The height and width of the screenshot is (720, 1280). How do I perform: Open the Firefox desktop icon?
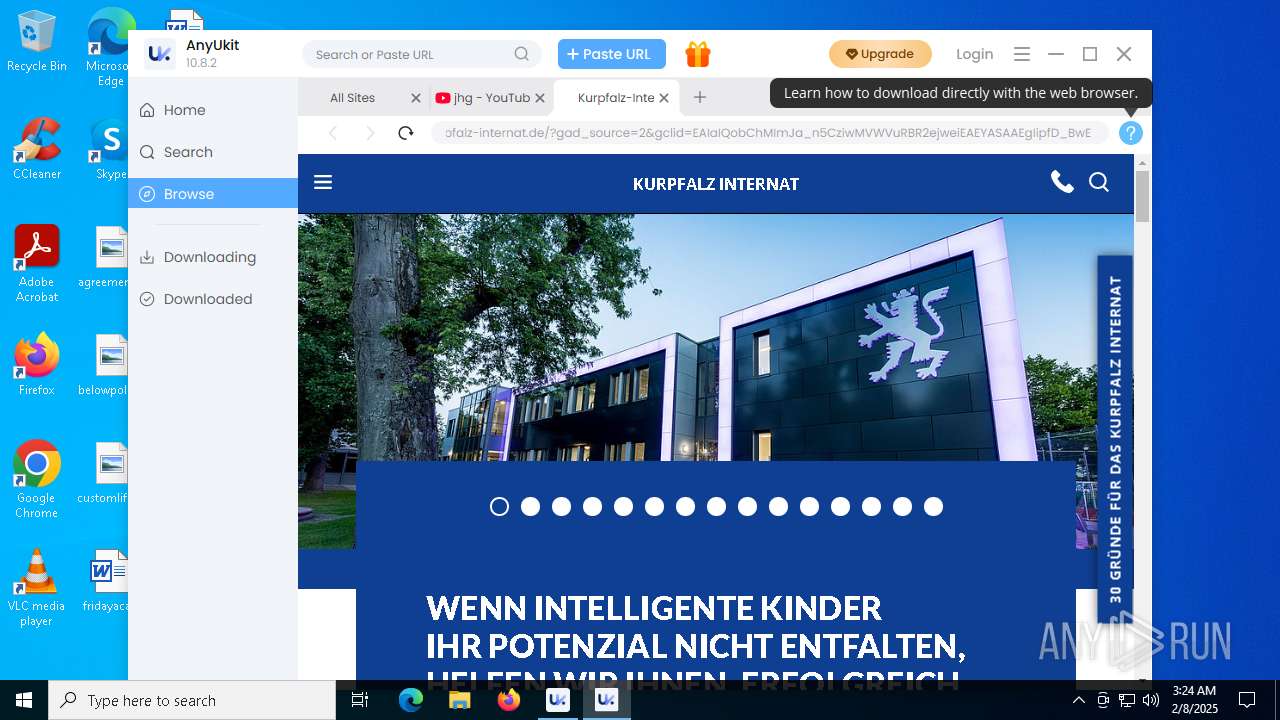[x=37, y=365]
